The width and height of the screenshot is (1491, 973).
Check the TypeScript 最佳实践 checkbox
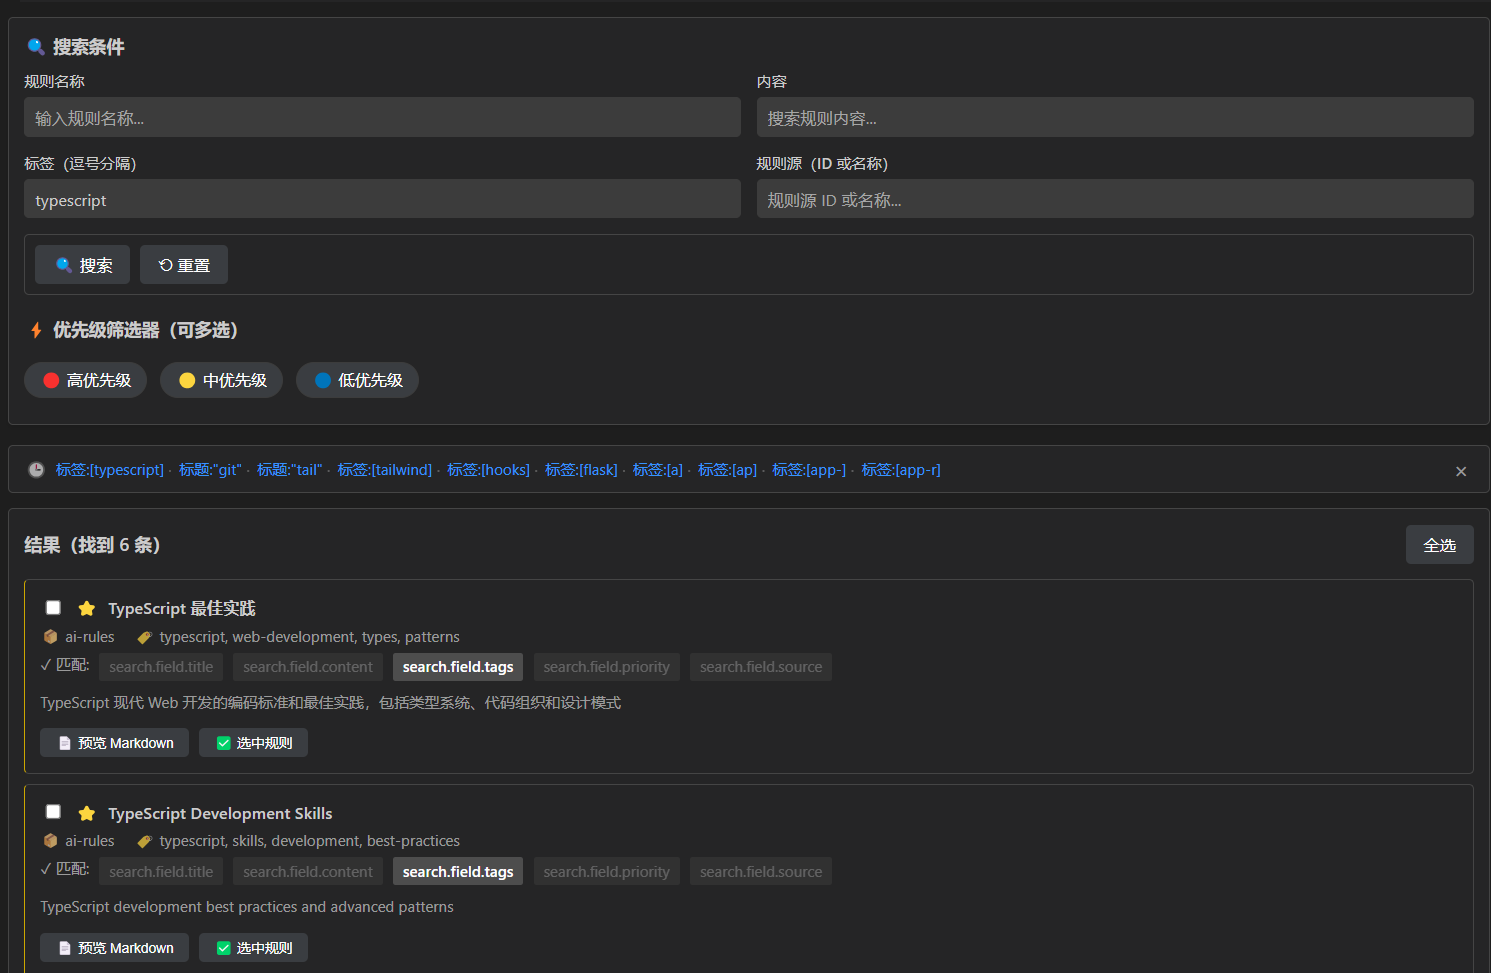click(x=53, y=608)
